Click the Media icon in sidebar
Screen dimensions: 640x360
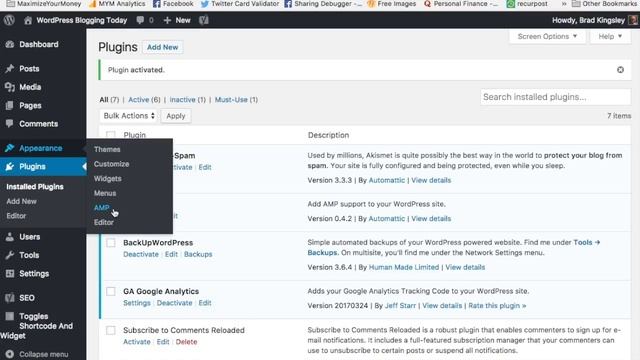[10, 87]
